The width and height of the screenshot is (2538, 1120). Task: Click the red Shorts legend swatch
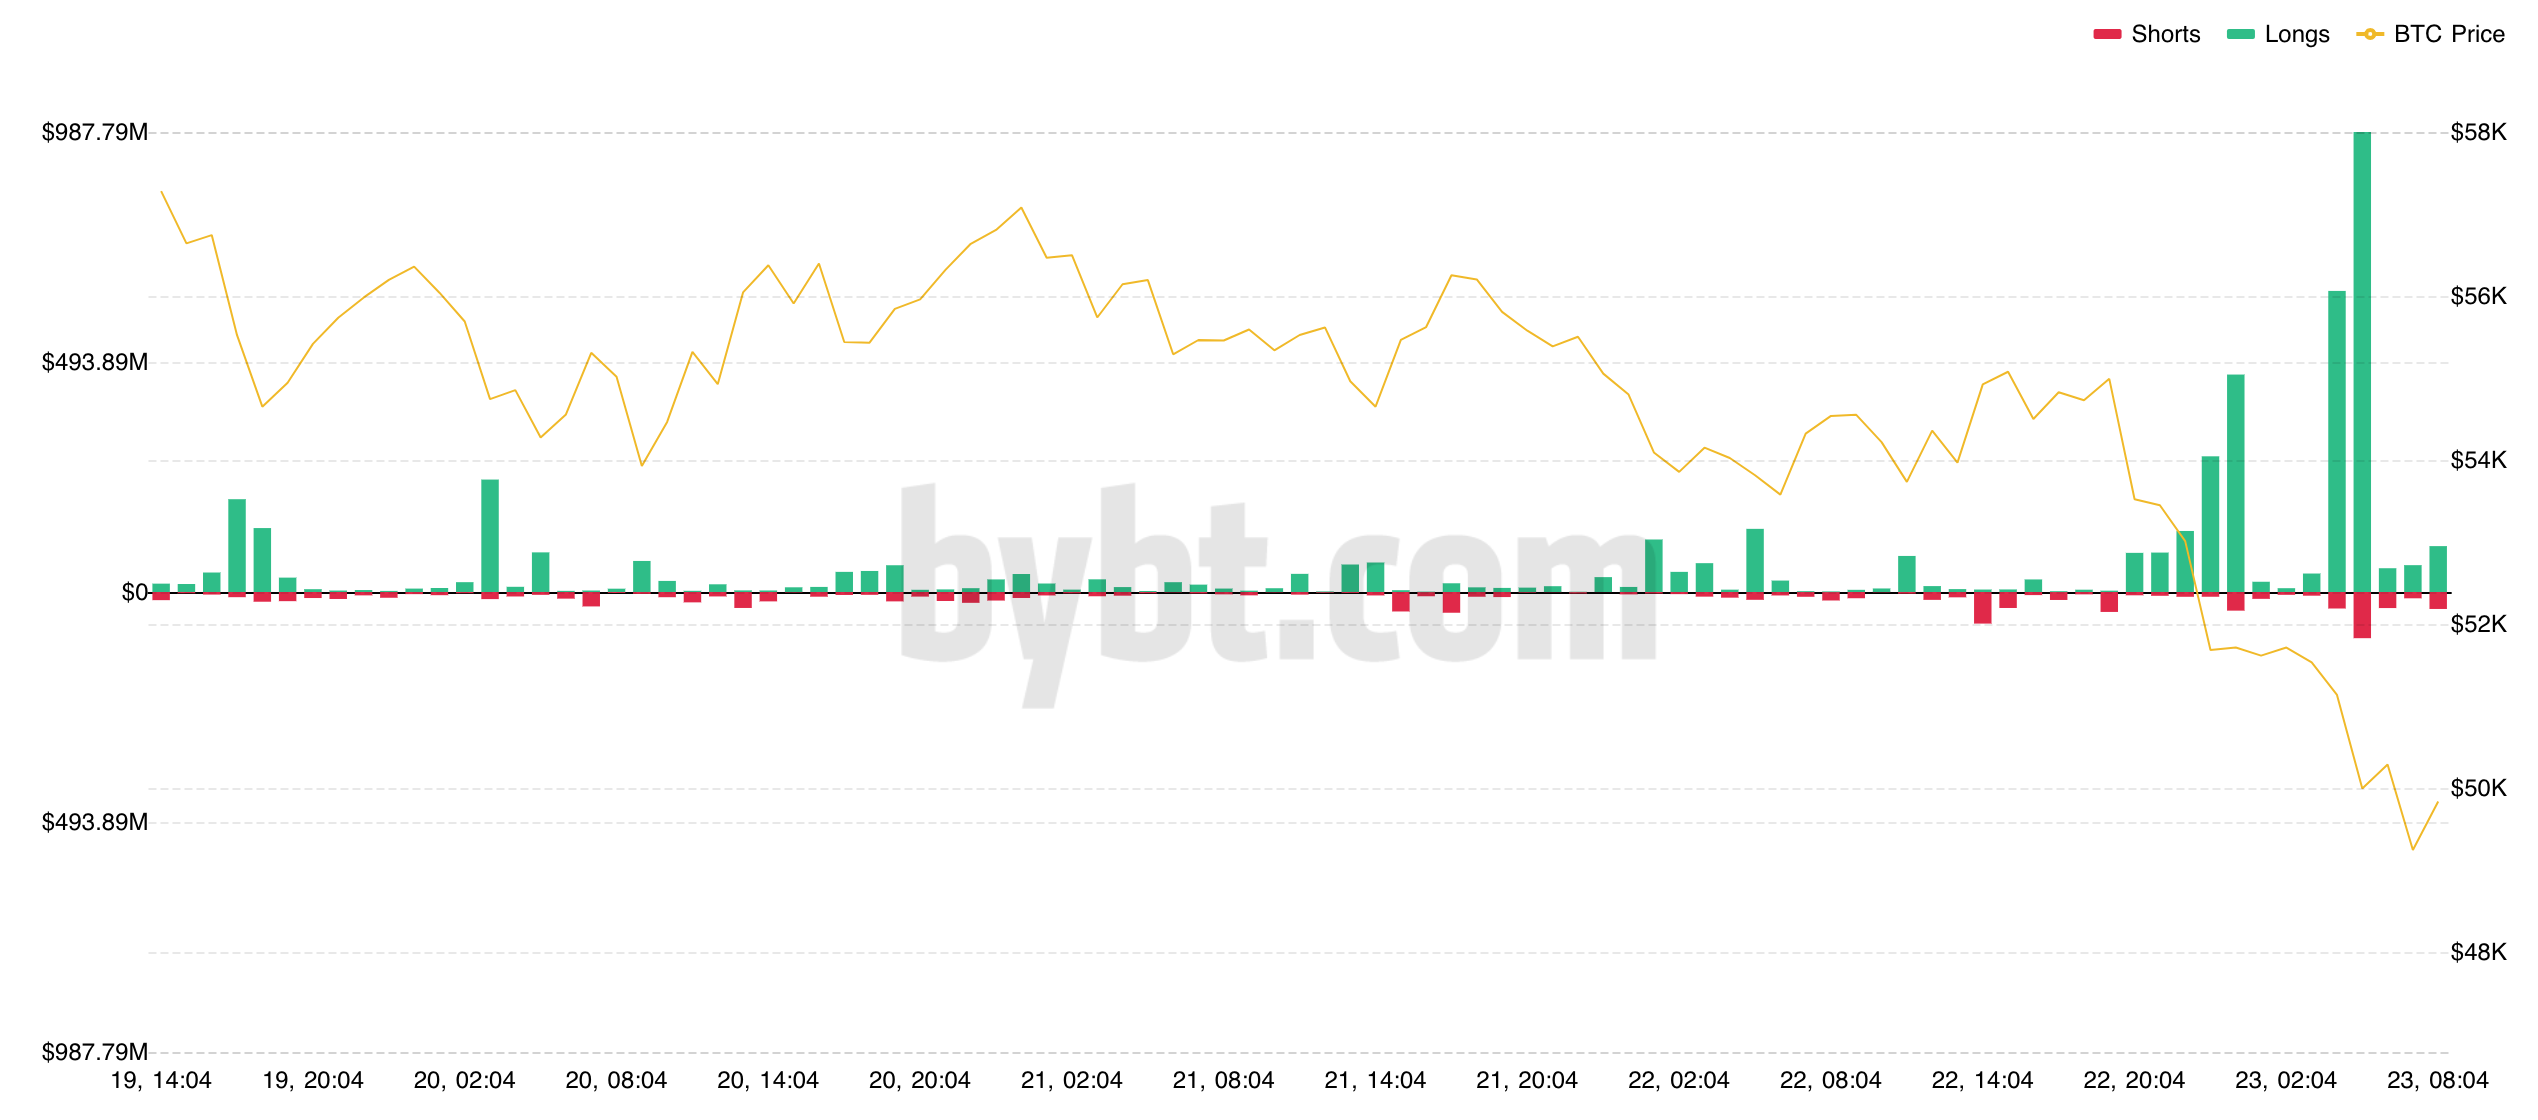point(2107,34)
